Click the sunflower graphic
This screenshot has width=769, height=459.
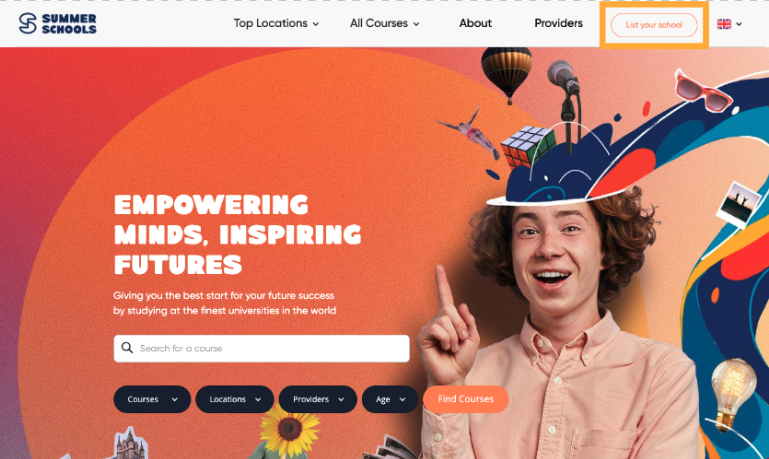(x=289, y=430)
